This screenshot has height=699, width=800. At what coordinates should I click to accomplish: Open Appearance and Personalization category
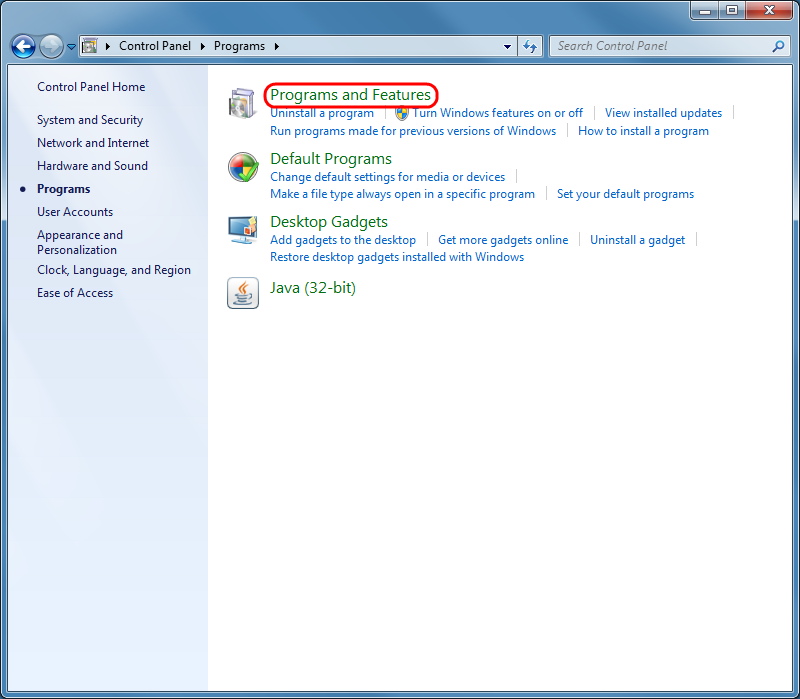(80, 242)
